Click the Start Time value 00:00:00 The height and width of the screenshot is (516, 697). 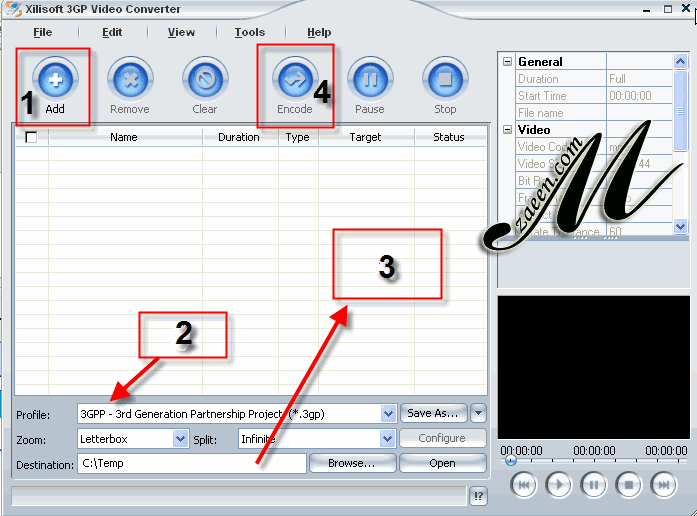tap(630, 96)
